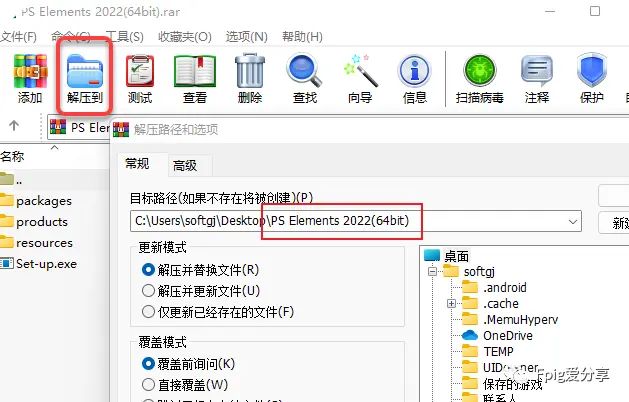This screenshot has width=629, height=402.
Task: Open the 帮助(H) menu
Action: 302,37
